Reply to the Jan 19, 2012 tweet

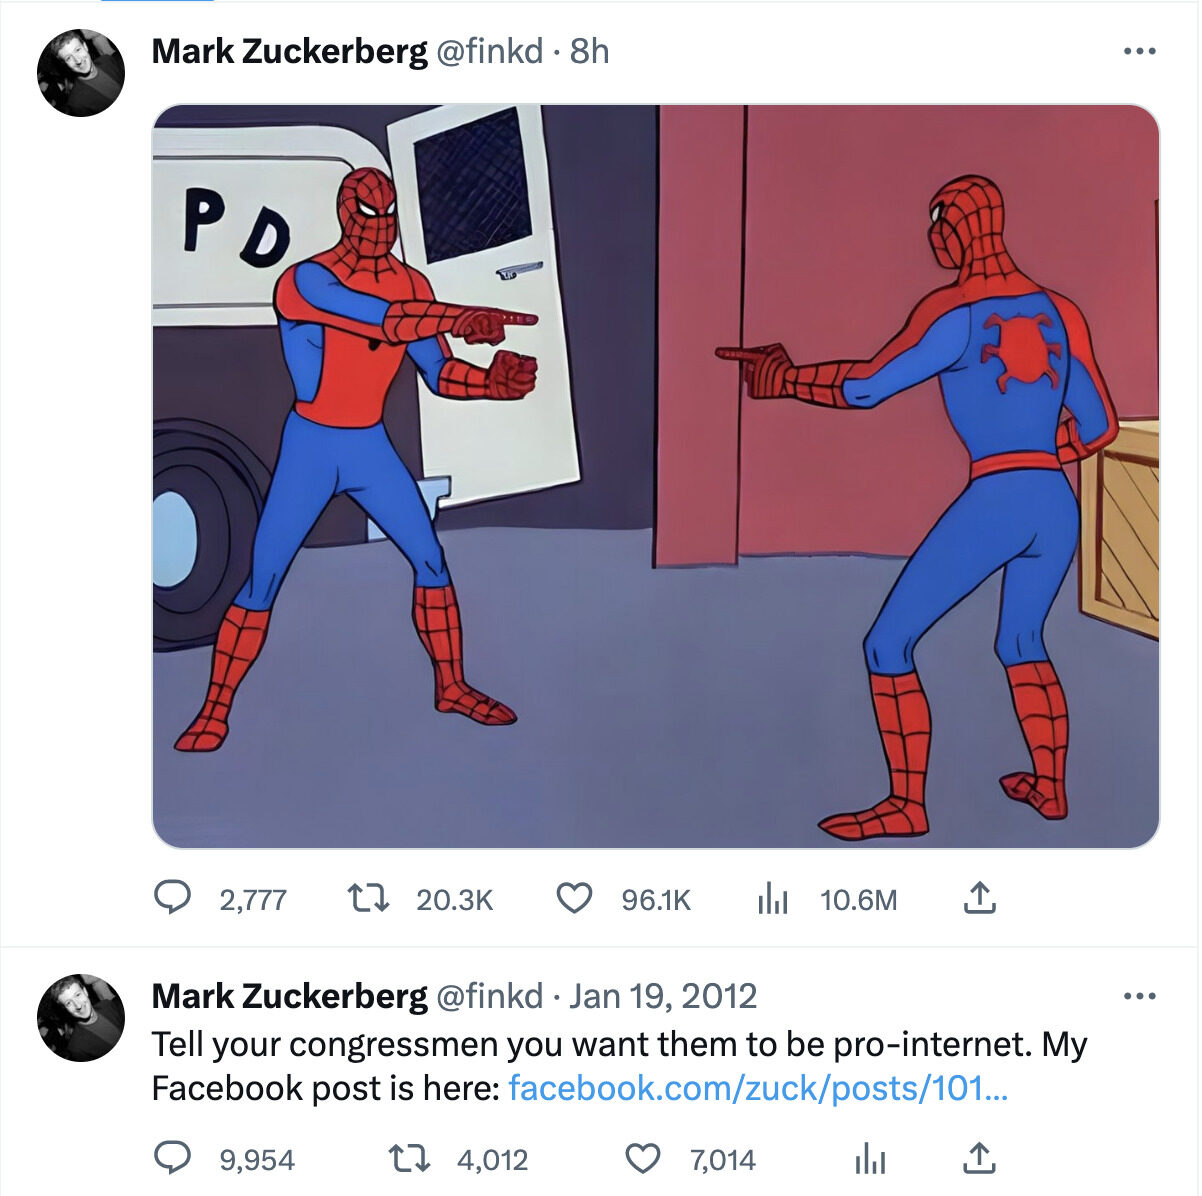point(173,1158)
